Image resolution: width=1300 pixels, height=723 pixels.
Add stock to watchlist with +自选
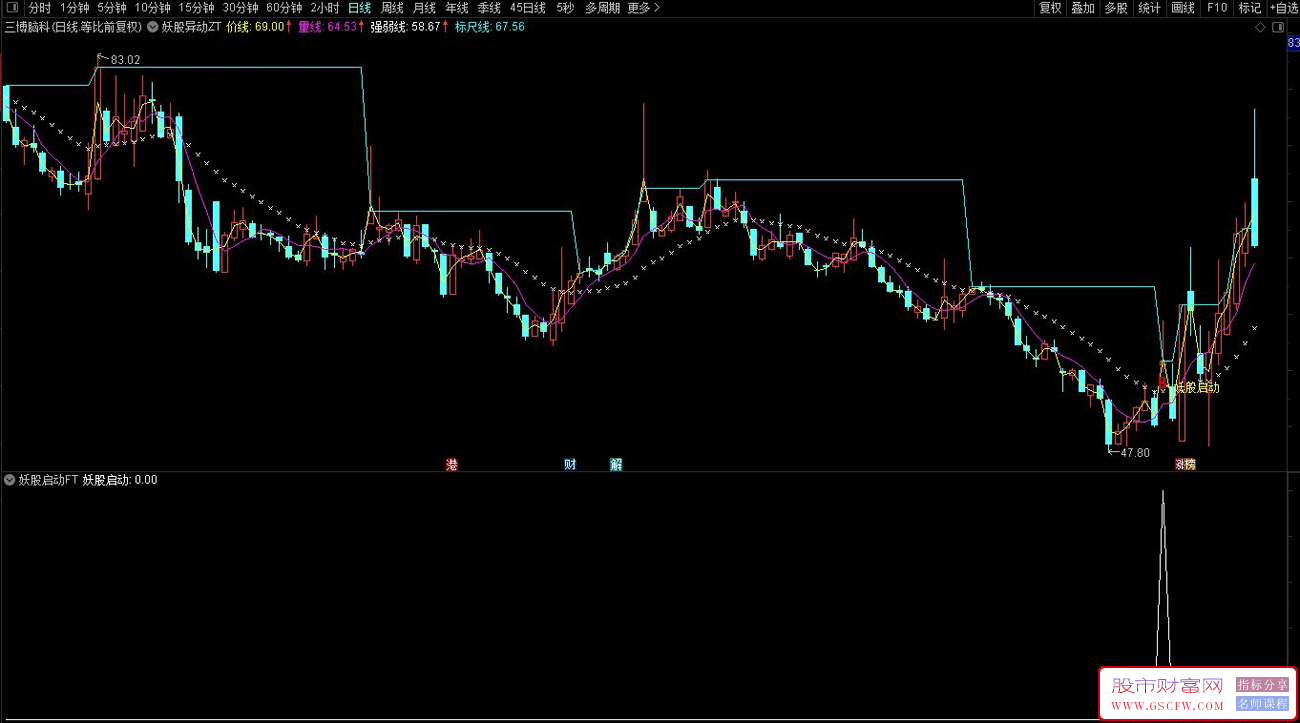[1283, 8]
